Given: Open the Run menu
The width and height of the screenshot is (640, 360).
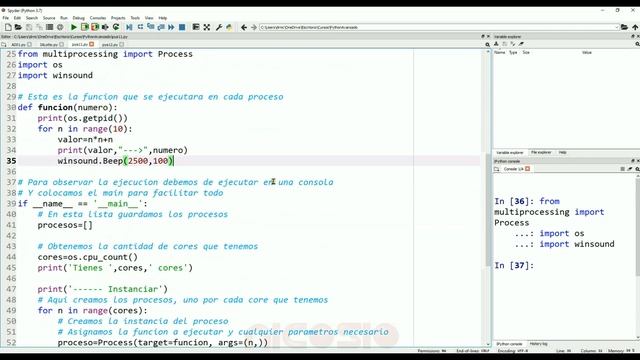Looking at the screenshot, I should 64,18.
